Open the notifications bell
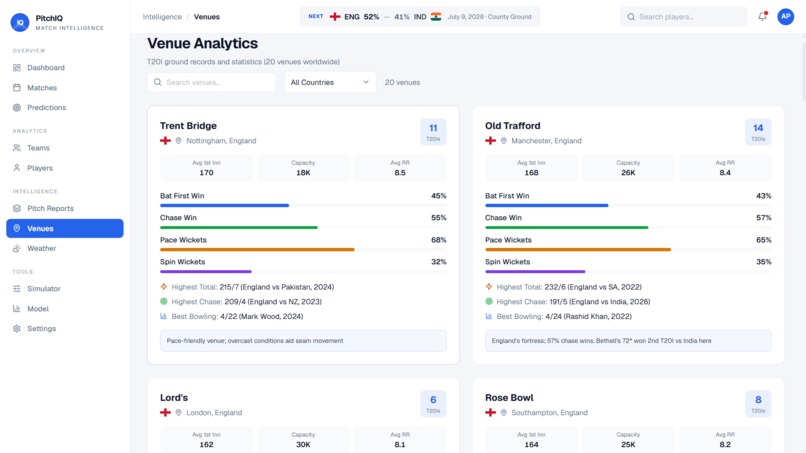 762,16
